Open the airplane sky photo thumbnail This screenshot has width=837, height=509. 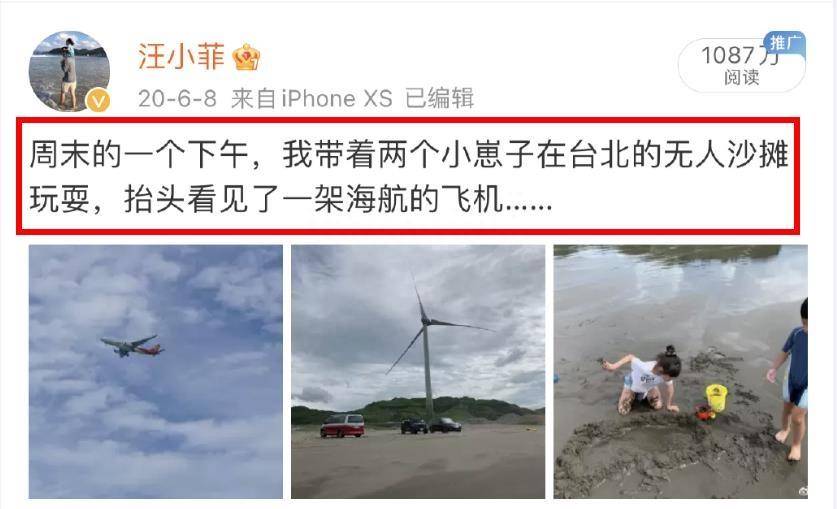[156, 372]
